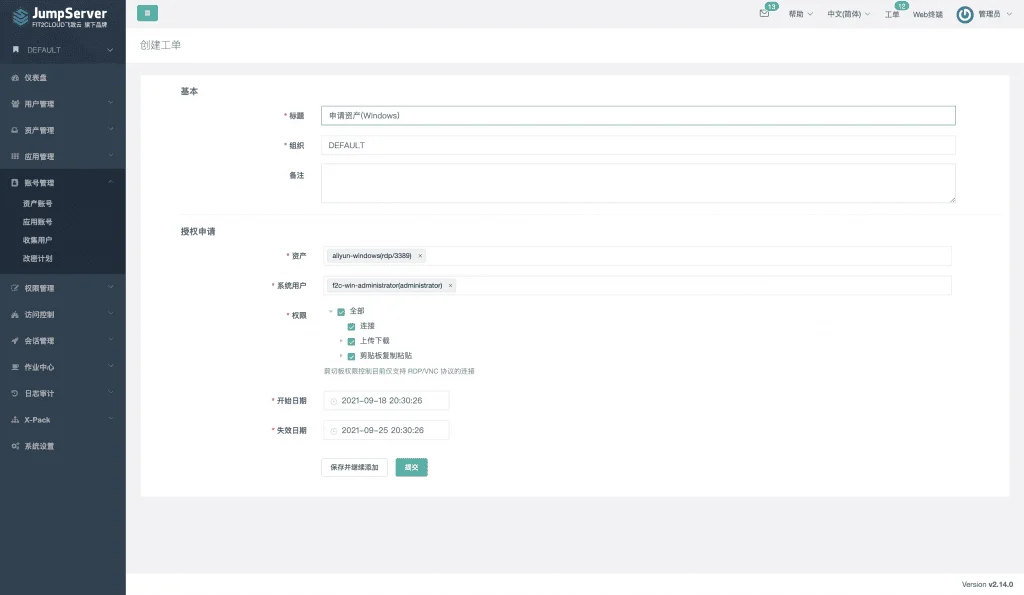The width and height of the screenshot is (1024, 595).
Task: Click the admin power avatar icon
Action: pos(965,14)
